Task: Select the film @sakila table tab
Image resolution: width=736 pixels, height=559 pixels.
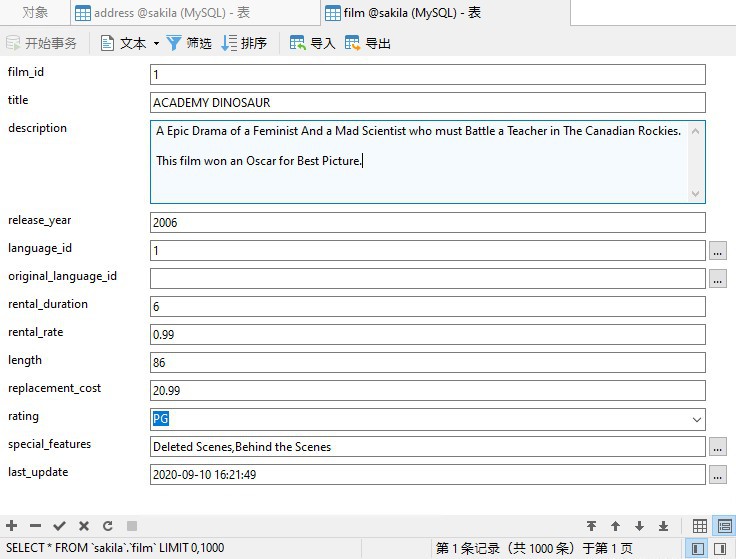Action: [x=446, y=13]
